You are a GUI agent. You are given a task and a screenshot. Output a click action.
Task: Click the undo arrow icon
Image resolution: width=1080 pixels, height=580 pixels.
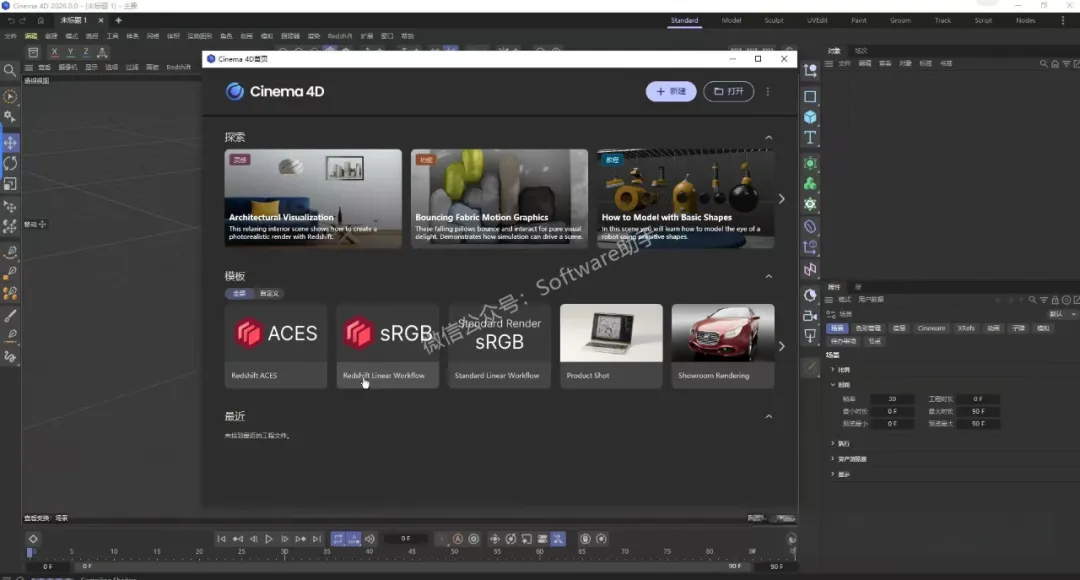tap(10, 21)
